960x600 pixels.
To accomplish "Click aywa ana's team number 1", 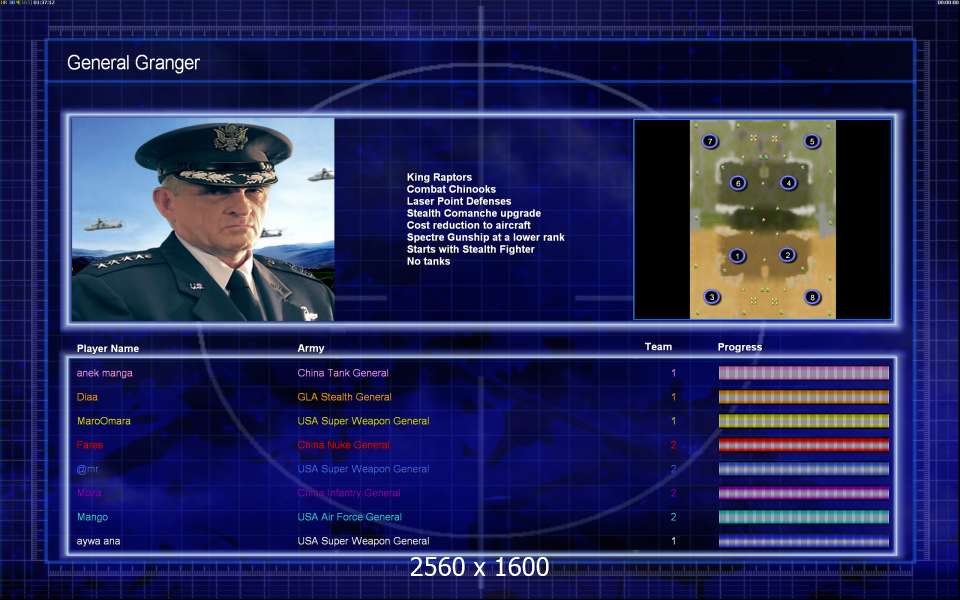I will point(673,541).
